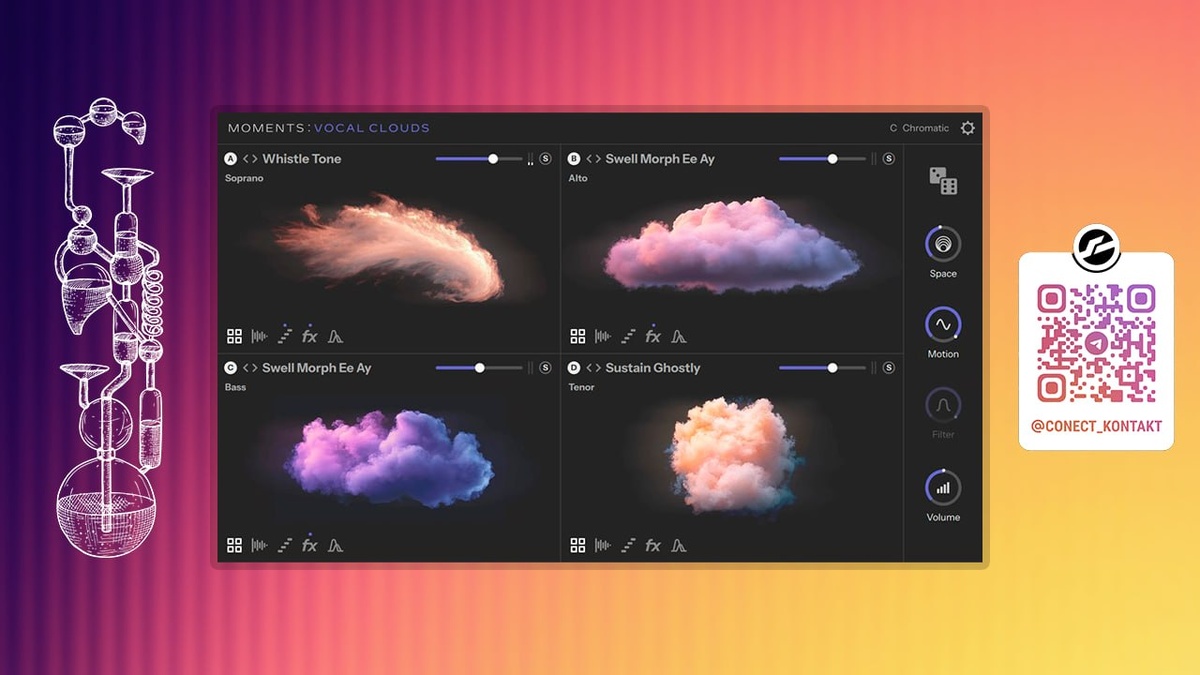
Task: Open the Sustain Ghostly preset menu
Action: tap(653, 368)
